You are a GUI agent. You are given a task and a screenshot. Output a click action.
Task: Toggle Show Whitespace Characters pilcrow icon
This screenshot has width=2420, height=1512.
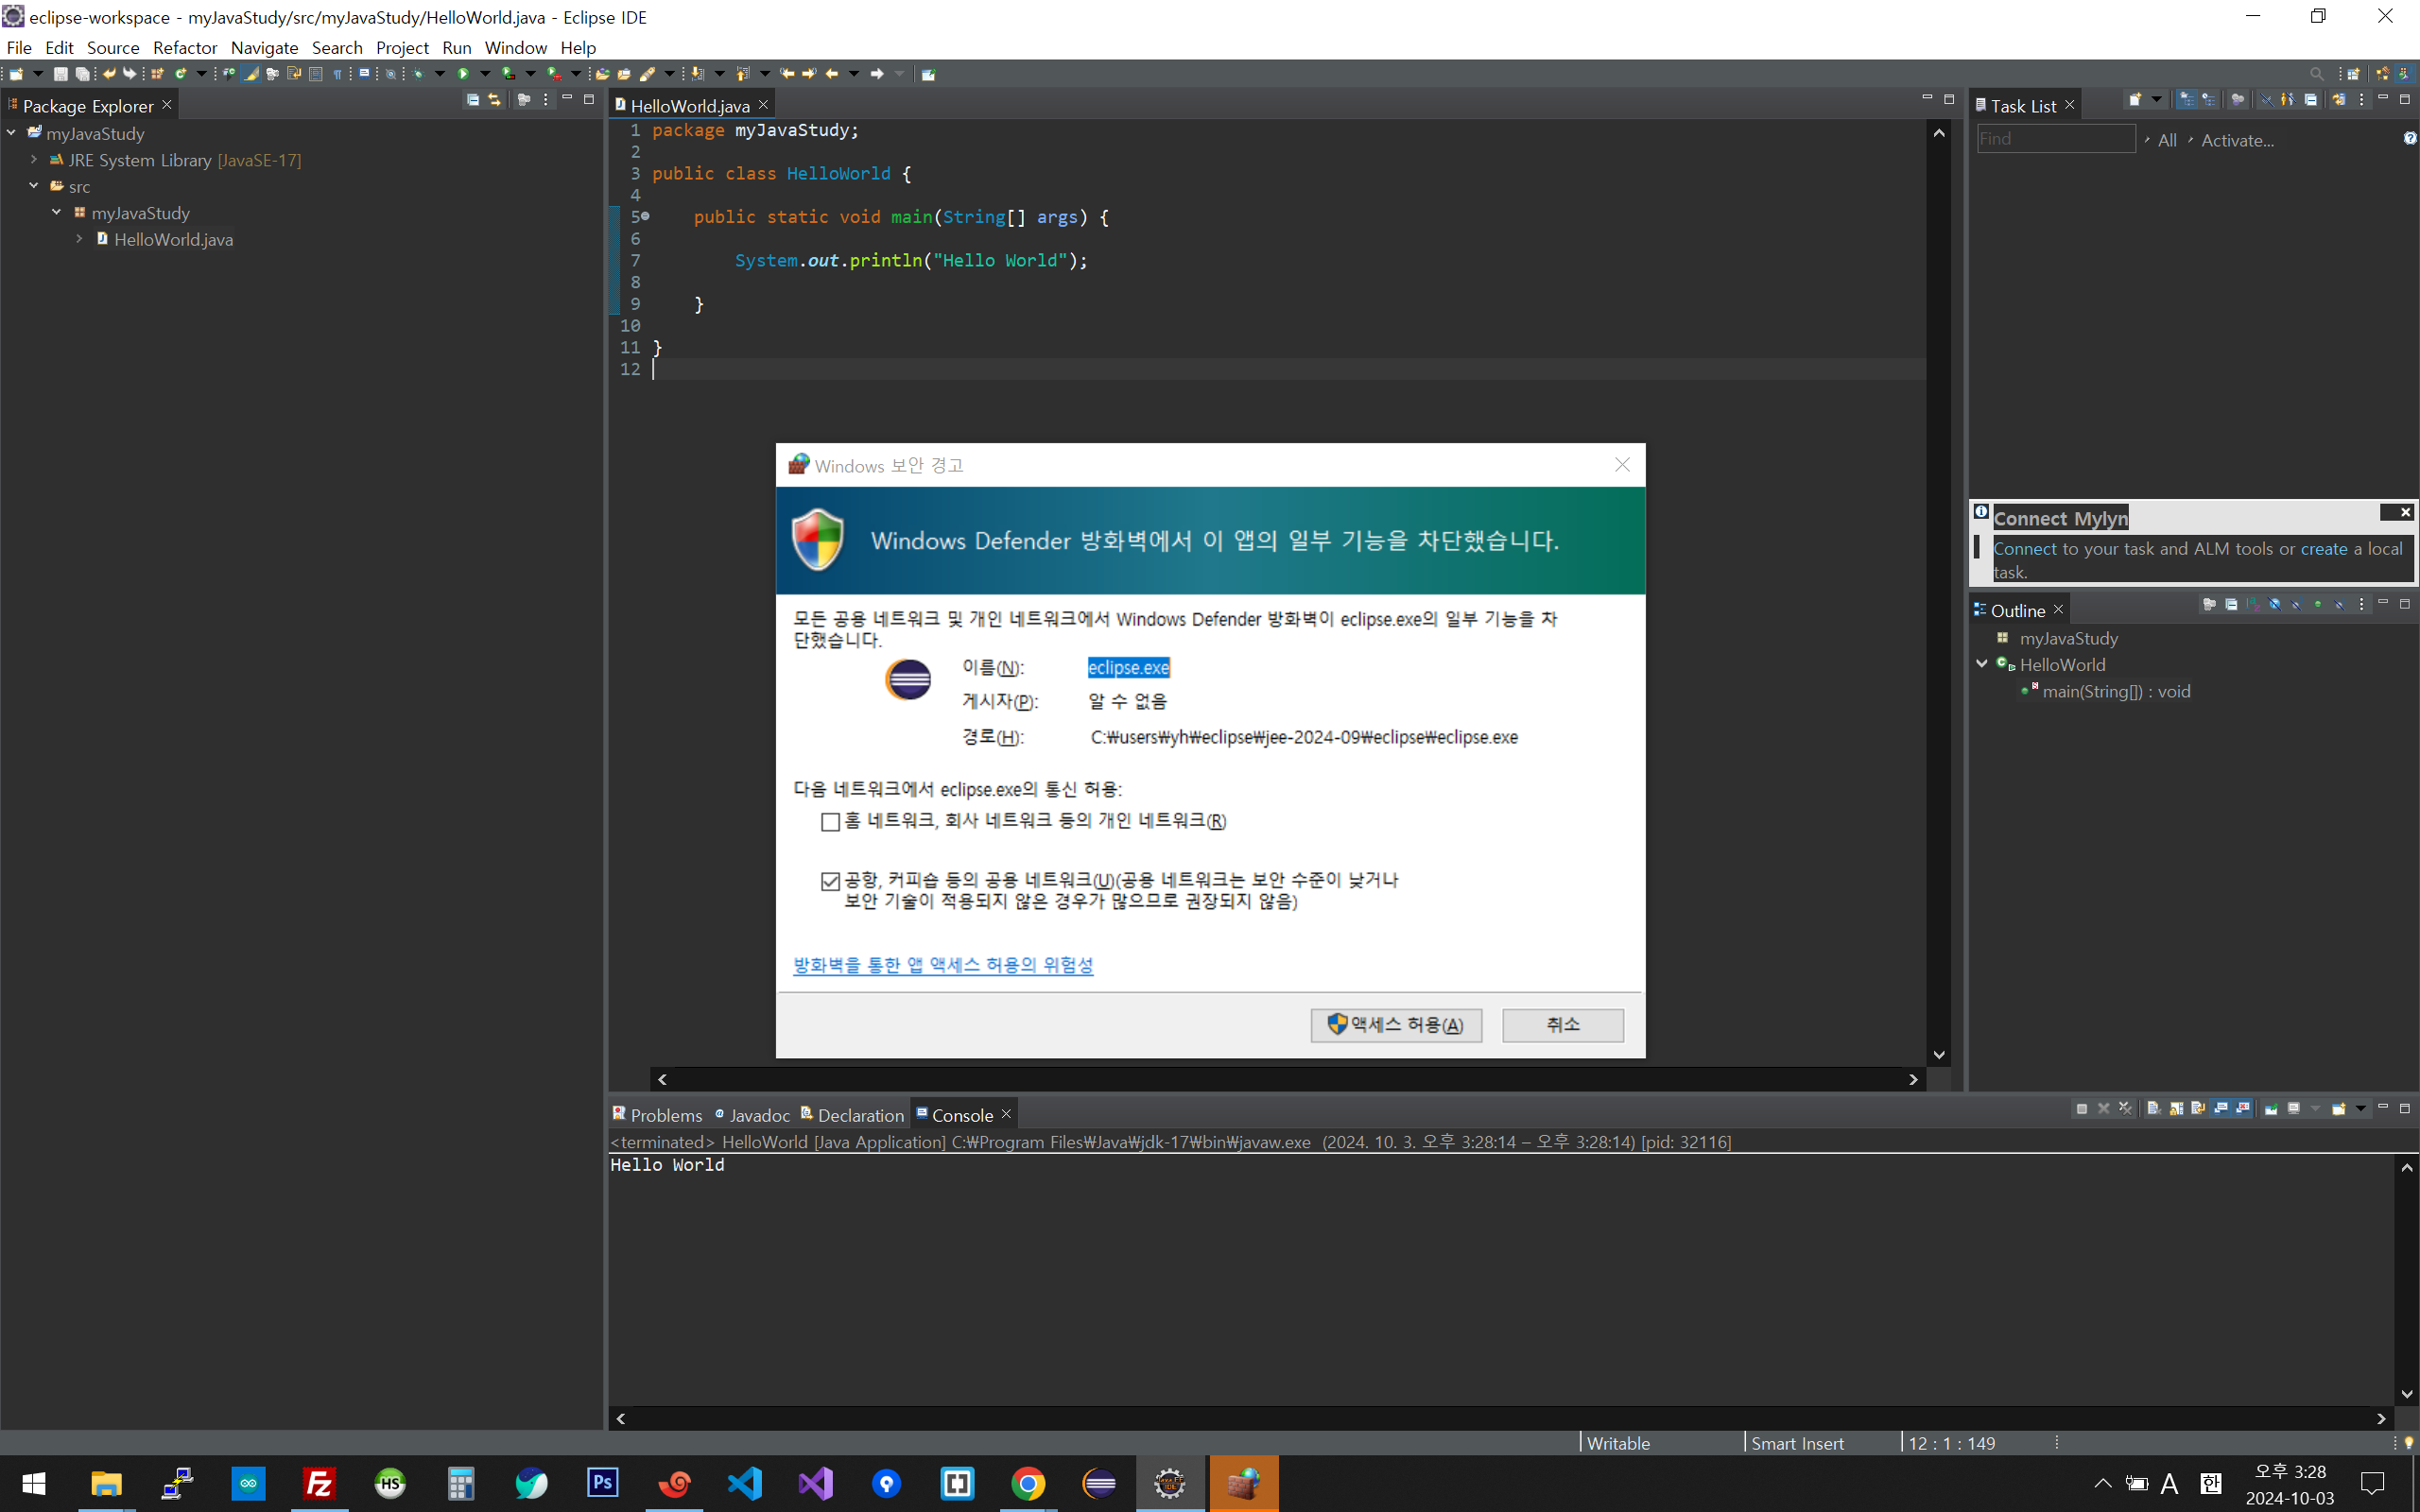click(338, 73)
